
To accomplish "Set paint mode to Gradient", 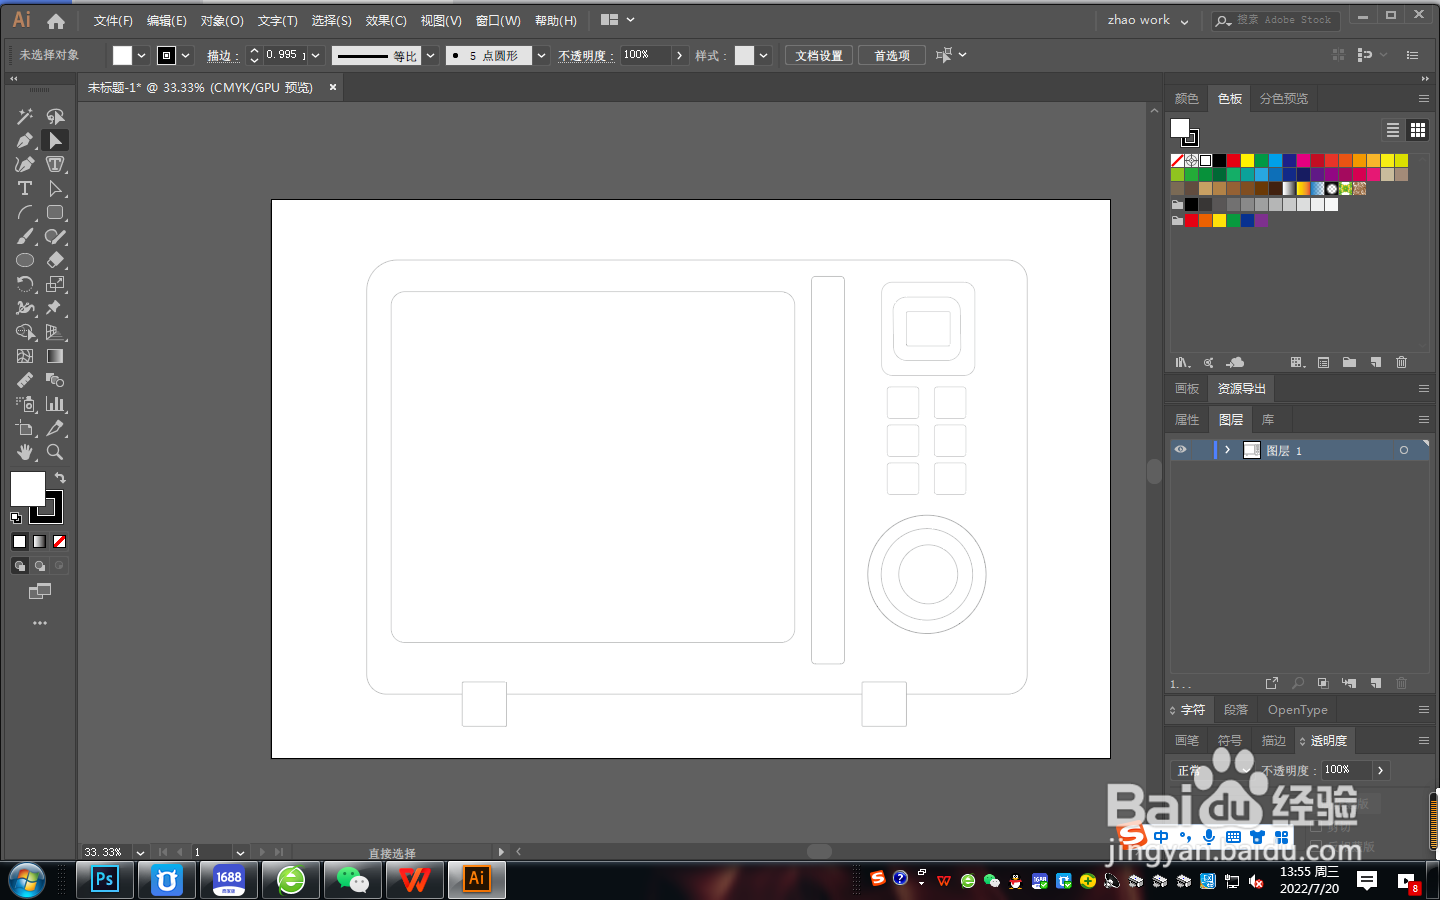I will (x=39, y=542).
